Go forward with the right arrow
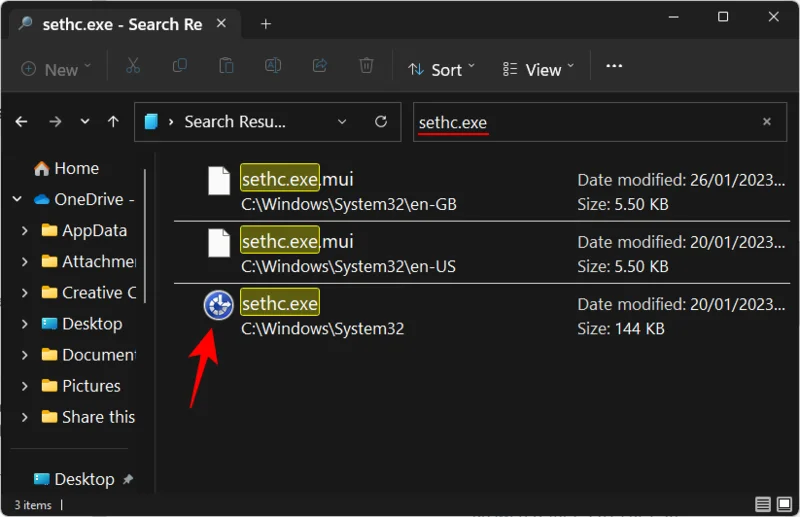Viewport: 800px width, 517px height. (55, 121)
